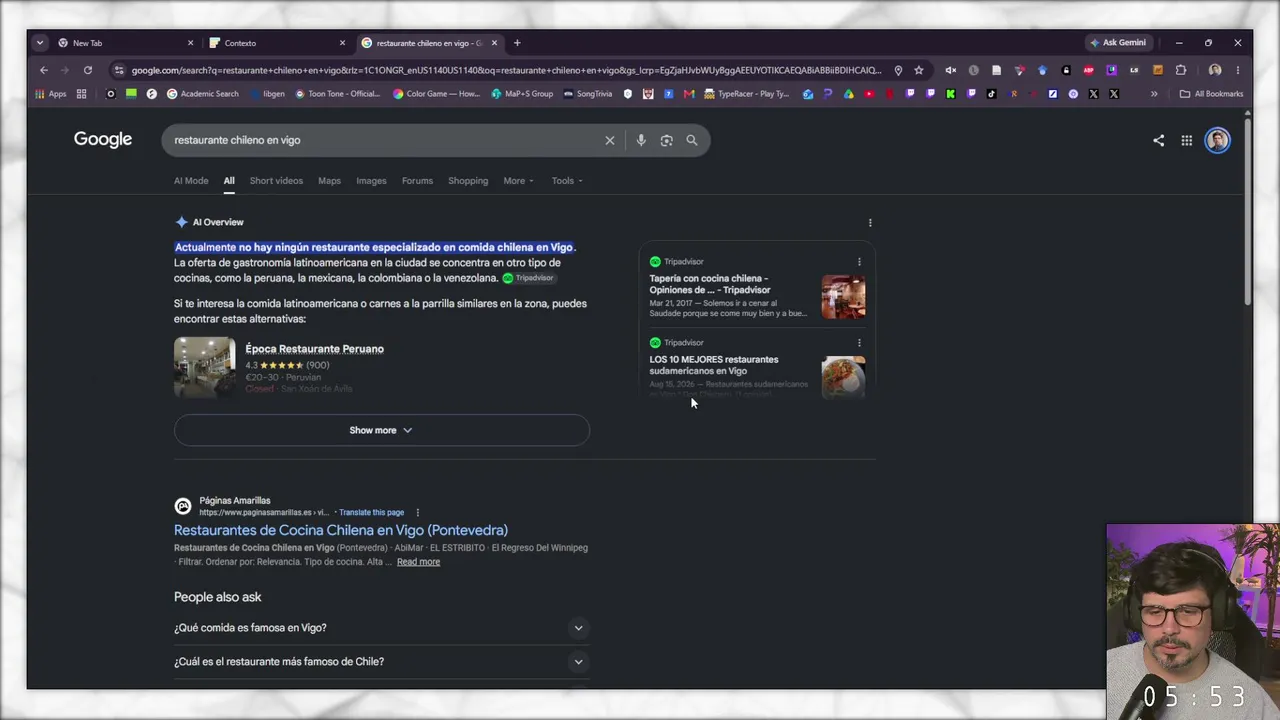Open the YouTube bookmark icon
1280x720 pixels.
(x=869, y=94)
